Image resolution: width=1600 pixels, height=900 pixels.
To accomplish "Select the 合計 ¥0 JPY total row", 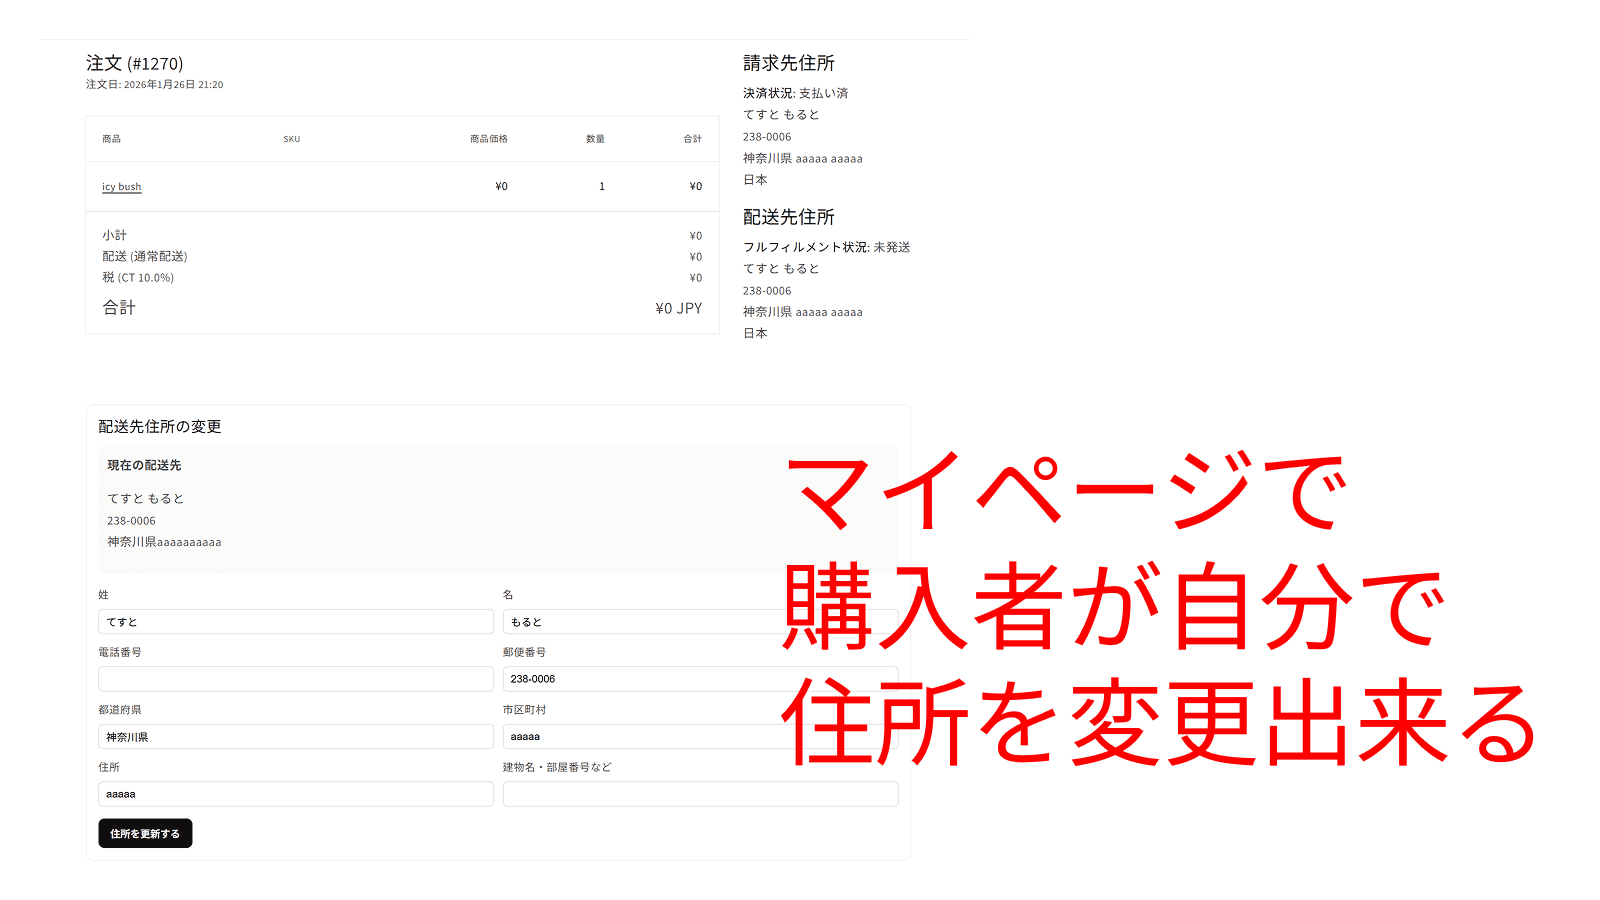I will coord(400,307).
